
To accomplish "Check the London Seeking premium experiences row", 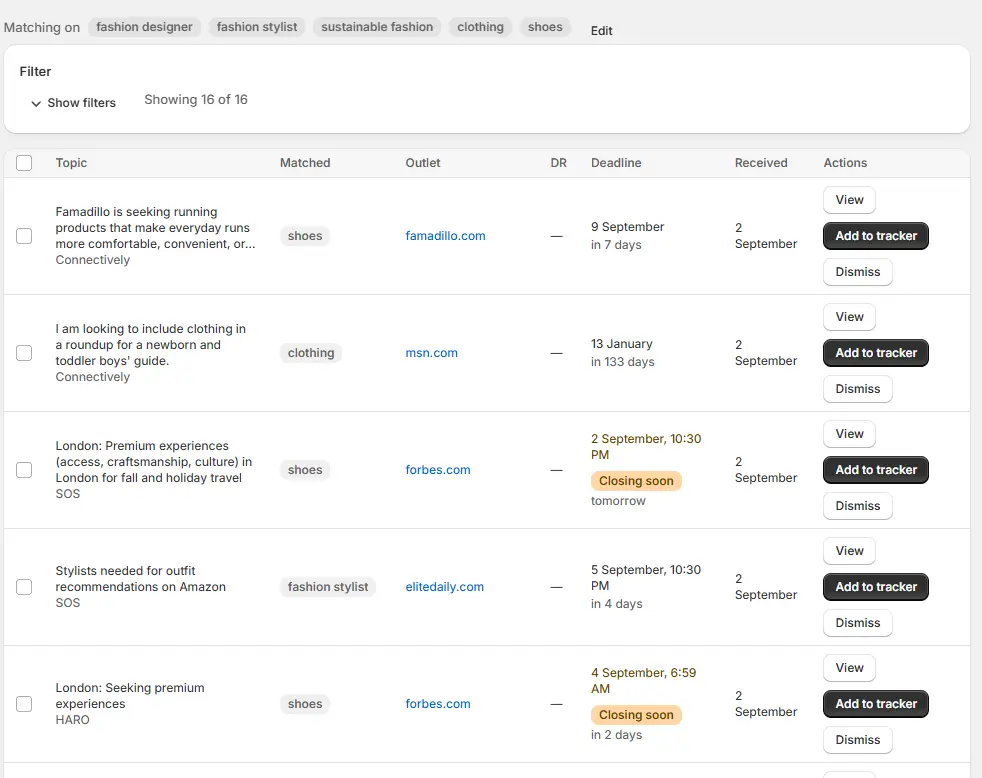I will click(x=24, y=704).
